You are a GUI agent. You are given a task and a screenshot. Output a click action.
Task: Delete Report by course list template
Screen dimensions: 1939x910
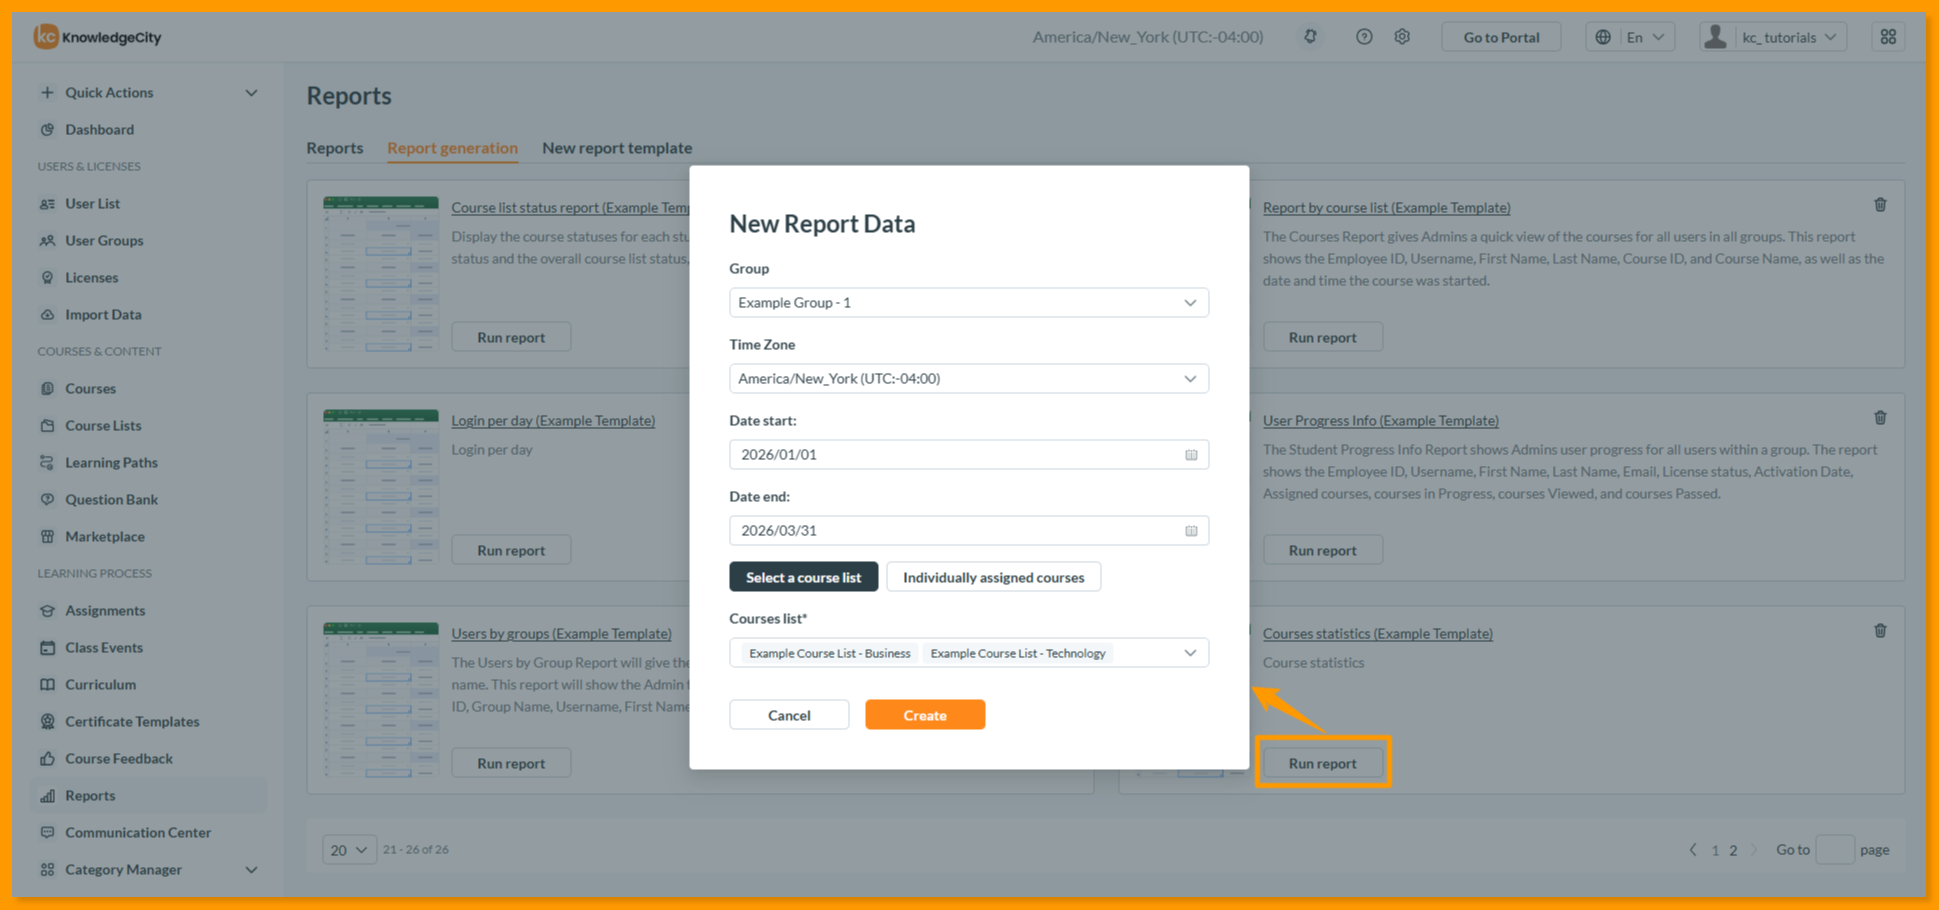tap(1880, 205)
